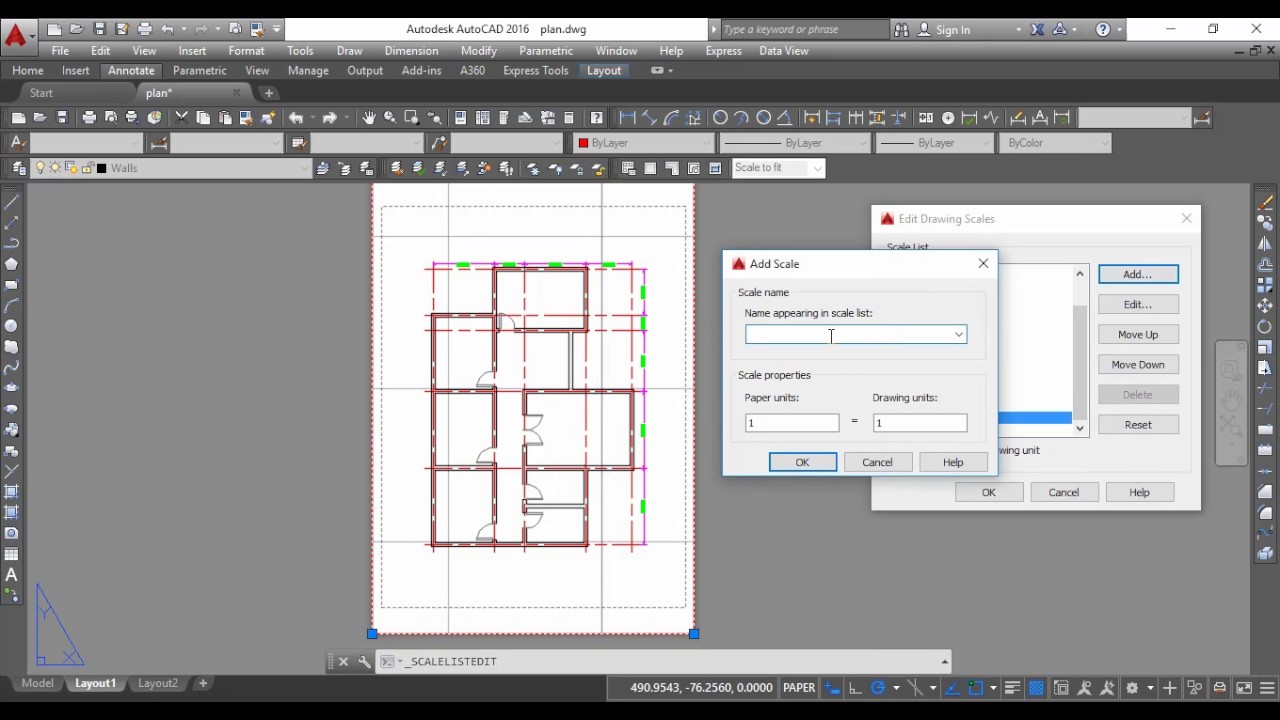Image resolution: width=1280 pixels, height=720 pixels.
Task: Click Add... in Edit Drawing Scales
Action: click(1138, 274)
